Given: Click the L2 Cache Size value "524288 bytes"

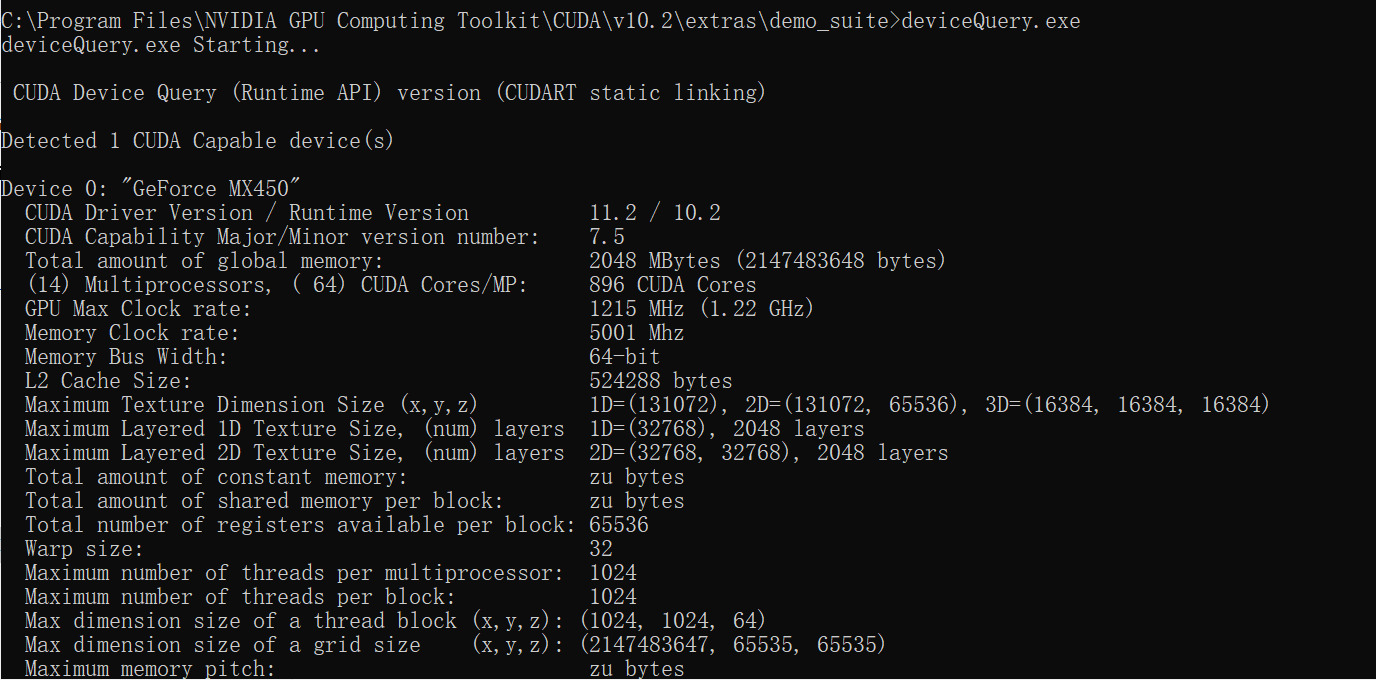Looking at the screenshot, I should (661, 381).
